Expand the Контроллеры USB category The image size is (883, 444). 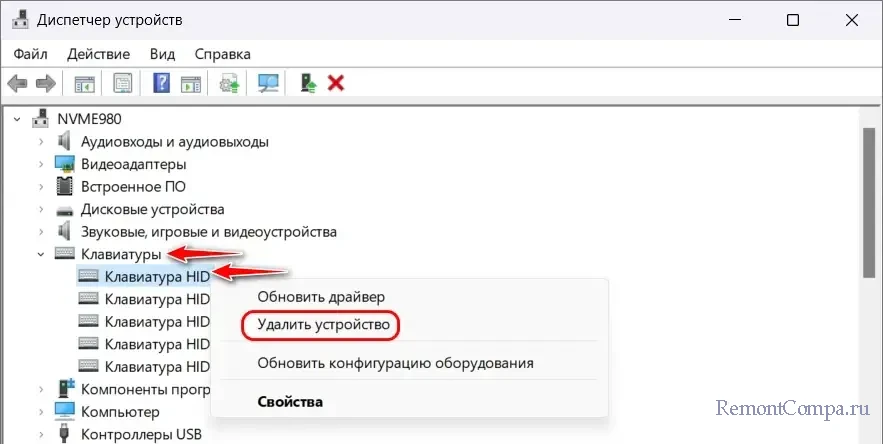(x=41, y=434)
